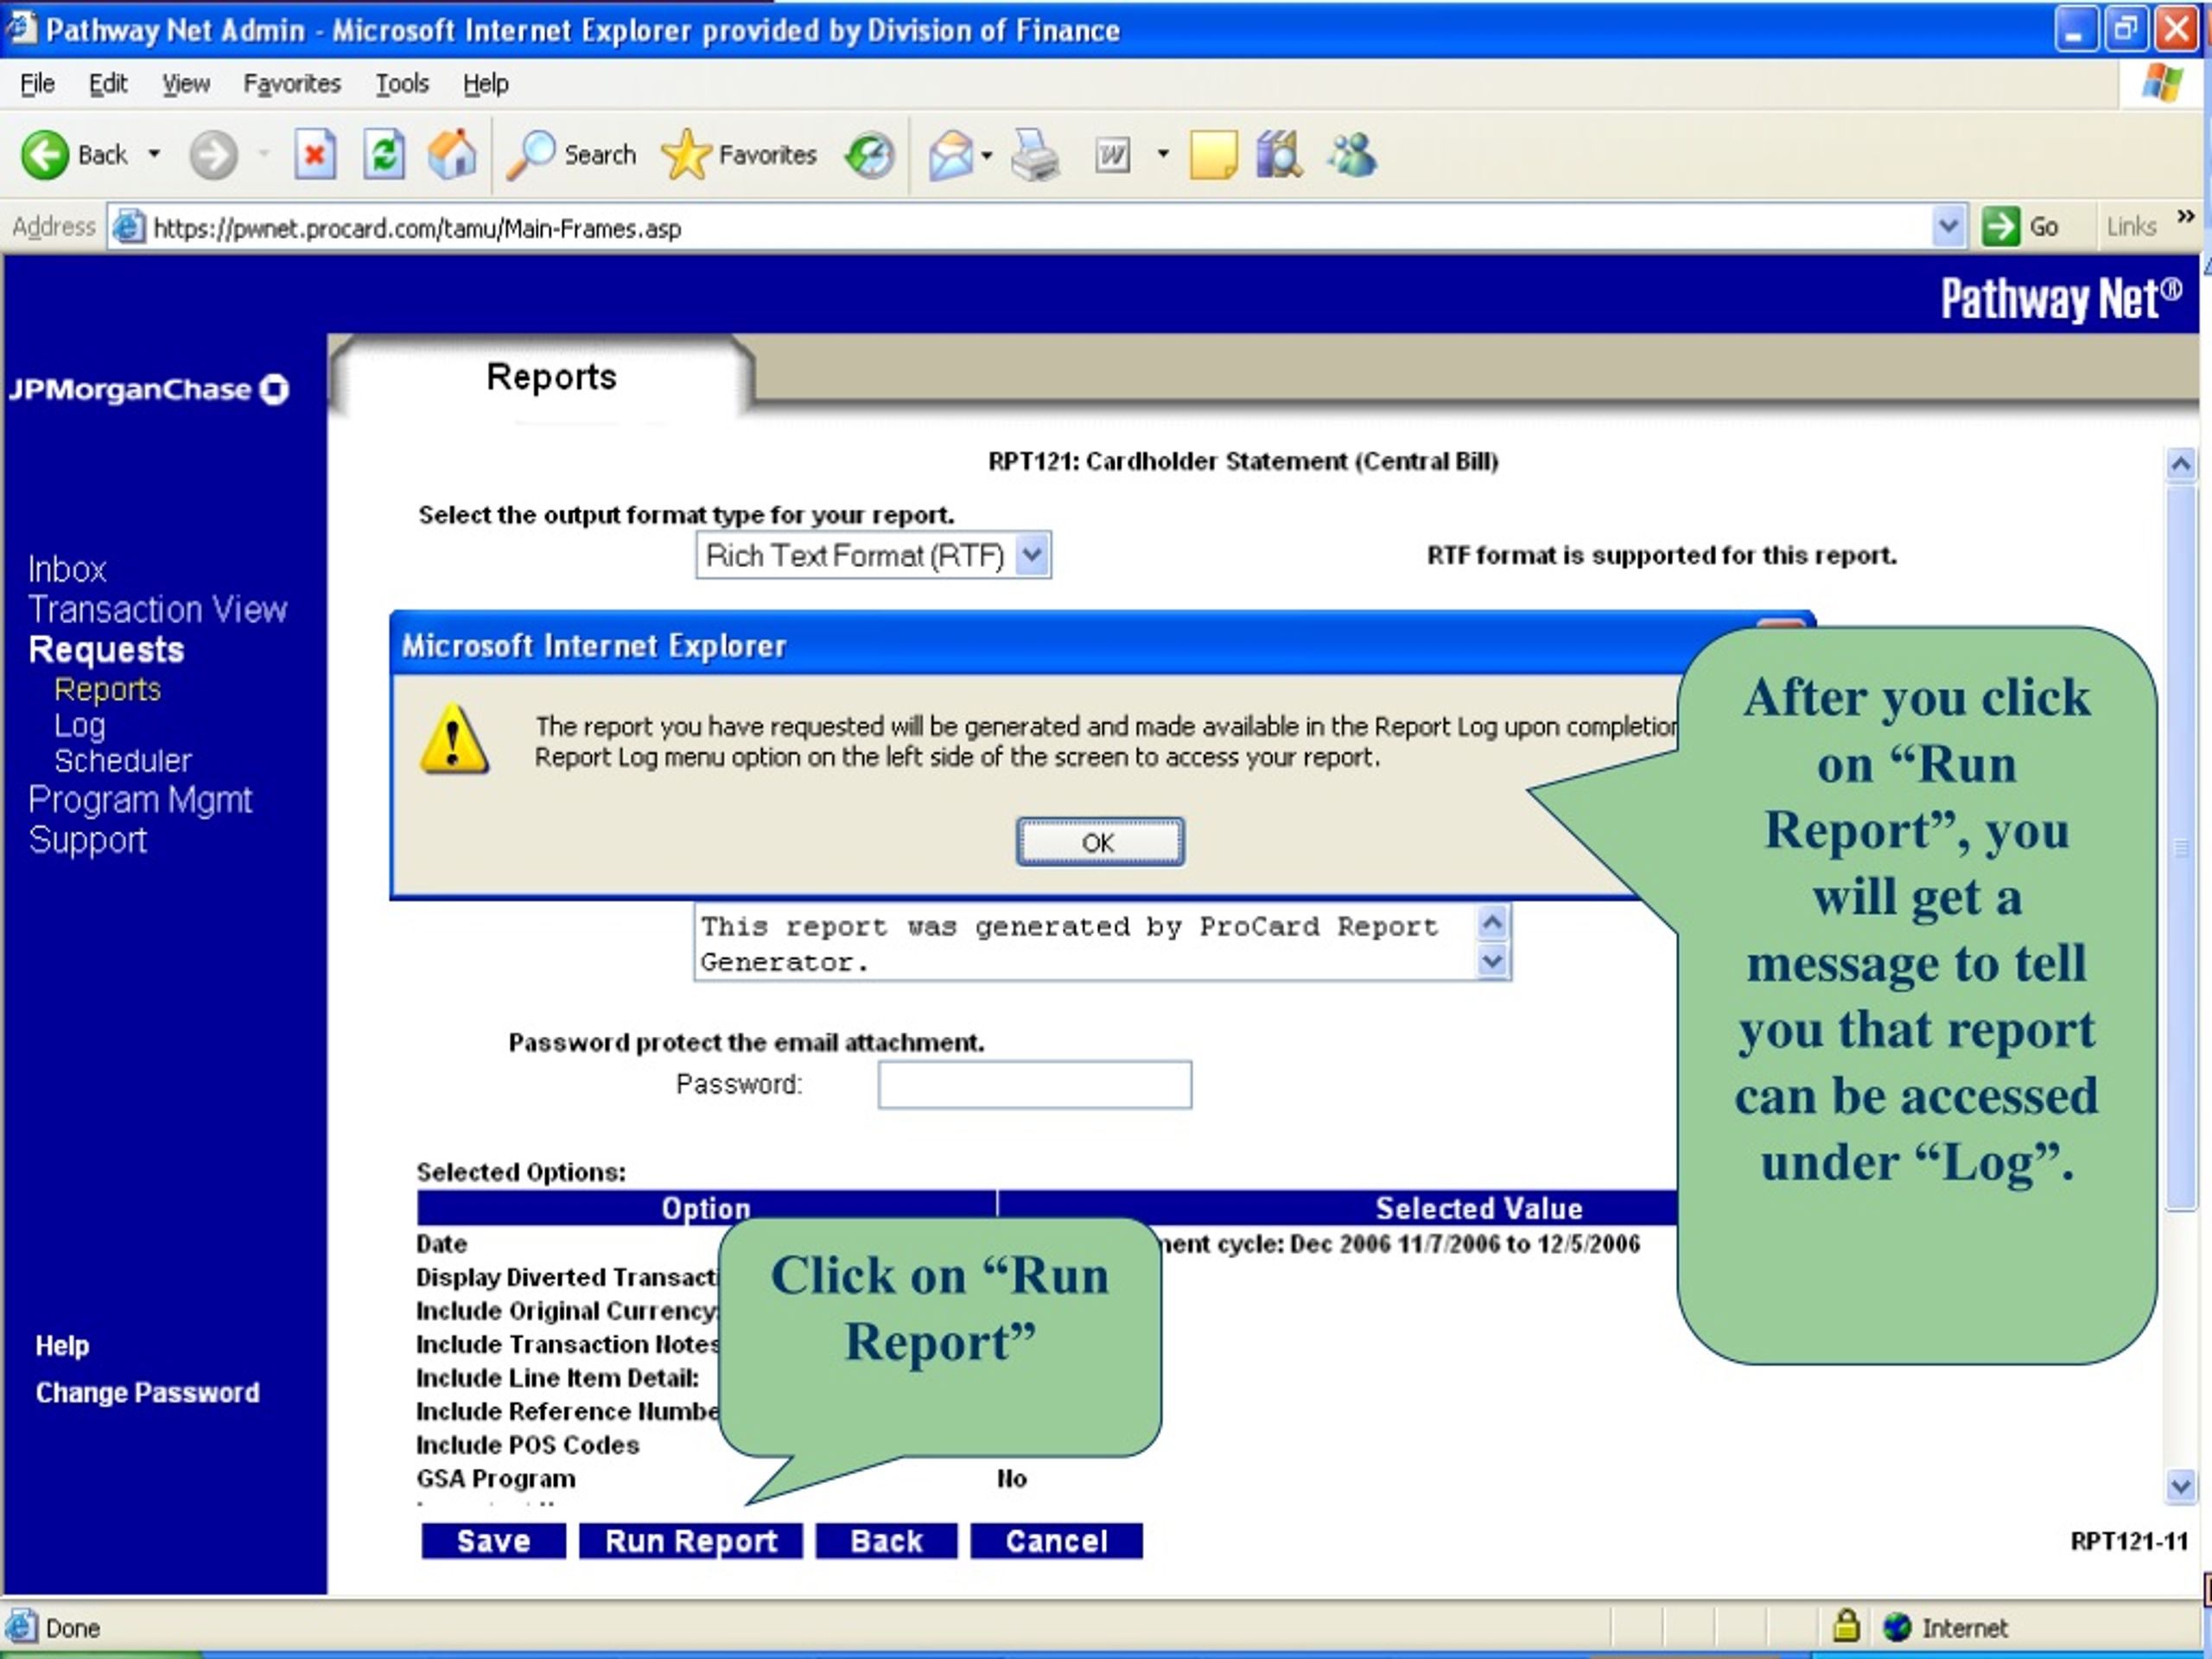Click the JPMorganChase logo

pyautogui.click(x=149, y=389)
